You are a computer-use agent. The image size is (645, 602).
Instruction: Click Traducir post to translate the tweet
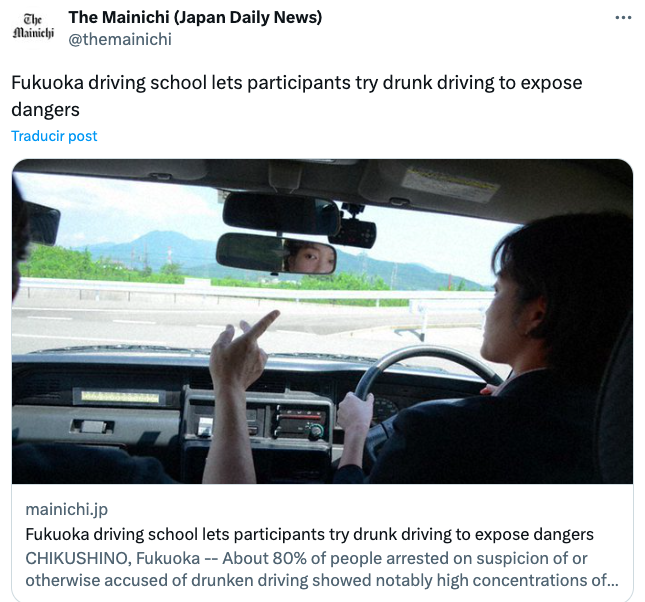(x=54, y=136)
